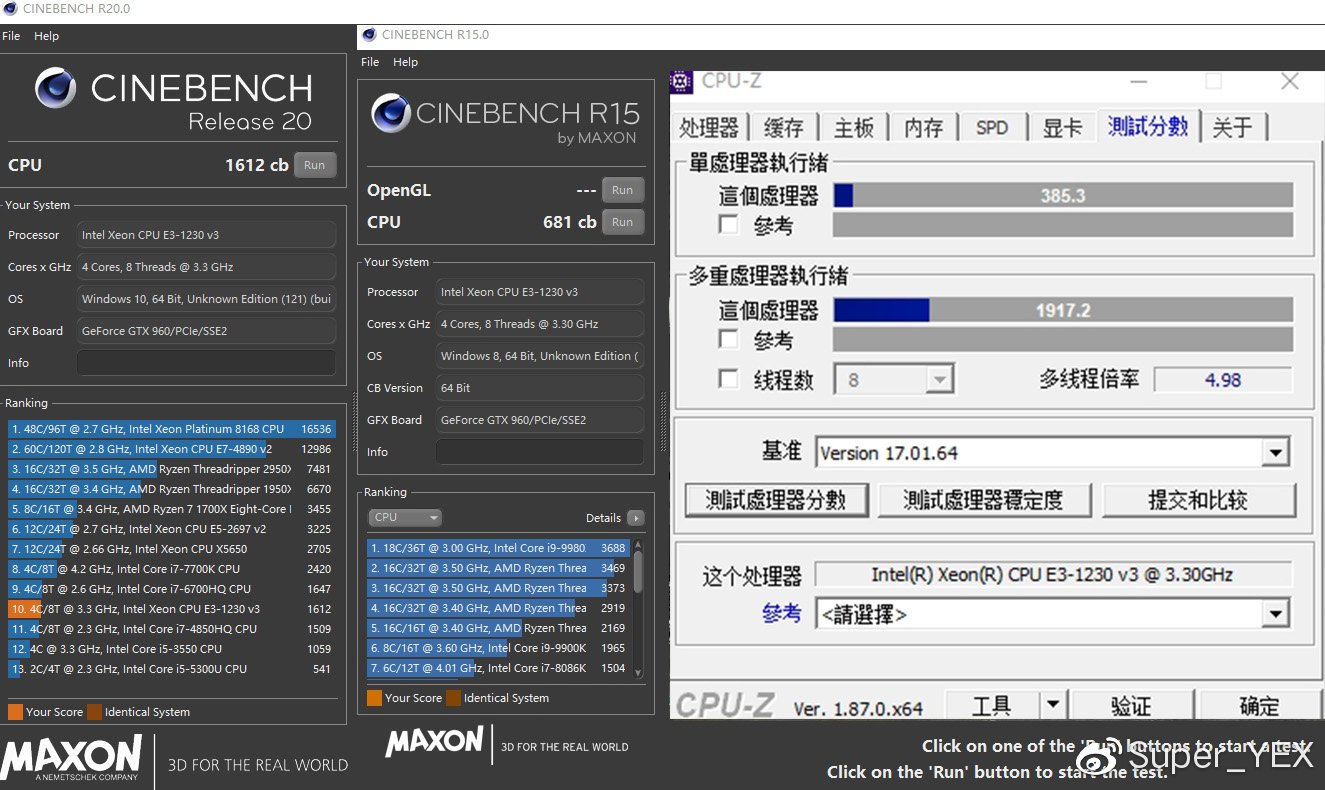The height and width of the screenshot is (790, 1325).
Task: Click the MAXON logo below Cinebench R20
Action: [70, 757]
